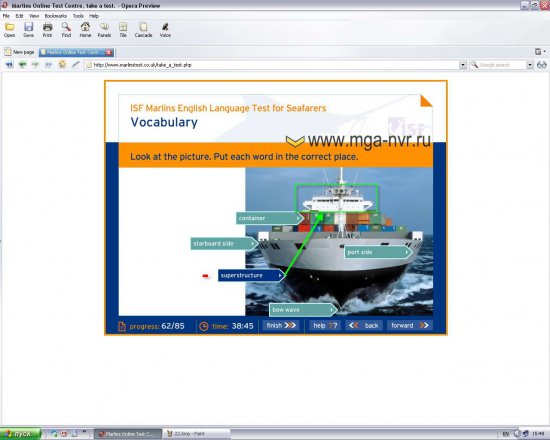Click the rewind navigation icon
The height and width of the screenshot is (440, 550).
click(9, 65)
